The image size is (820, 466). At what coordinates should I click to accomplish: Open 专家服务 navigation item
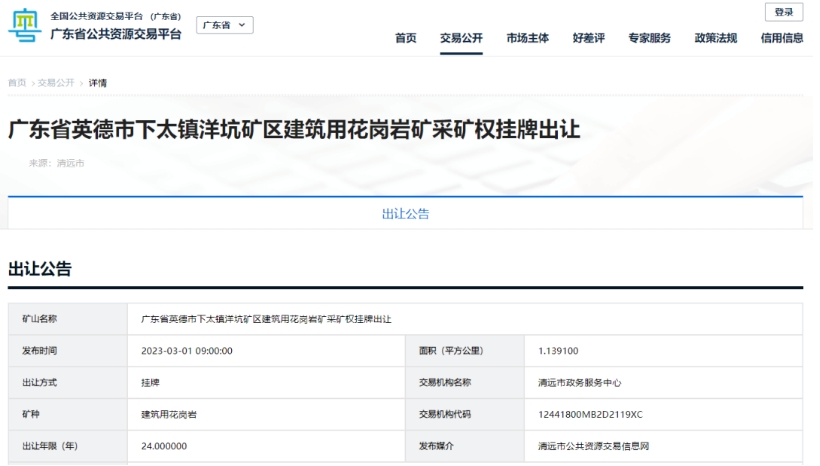(649, 38)
